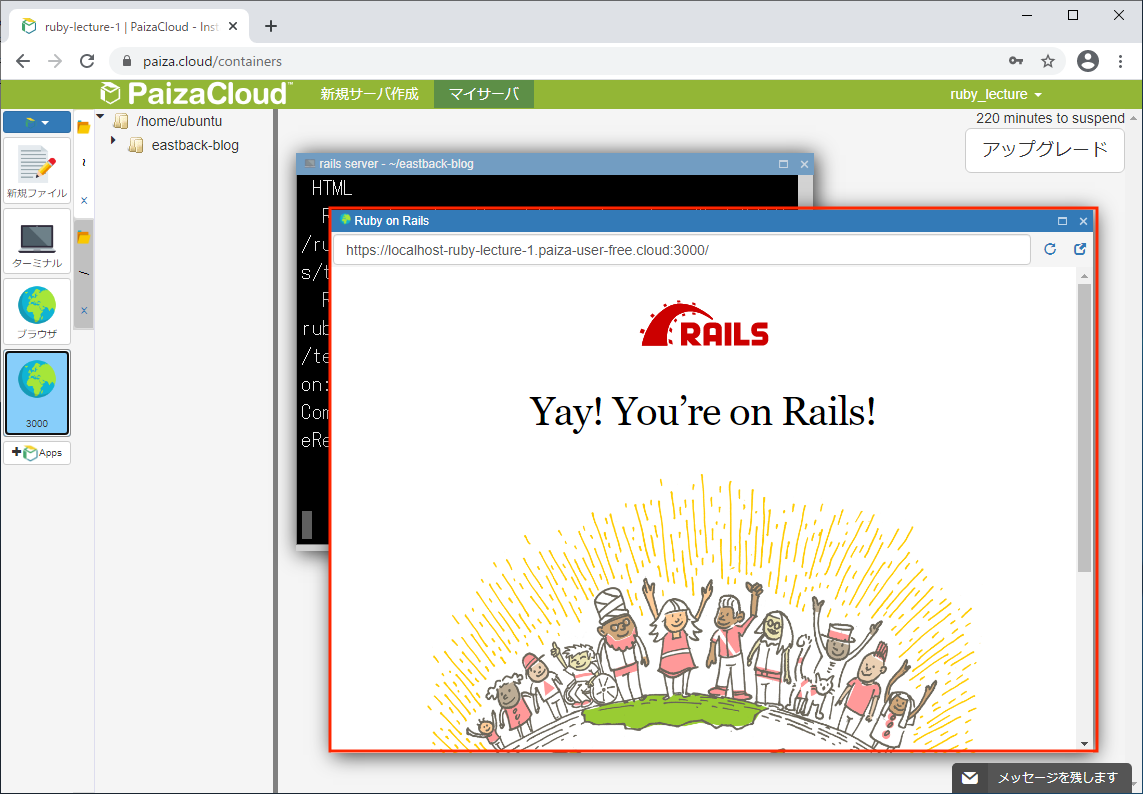Image resolution: width=1143 pixels, height=794 pixels.
Task: Select the eastback-blog folder
Action: (195, 145)
